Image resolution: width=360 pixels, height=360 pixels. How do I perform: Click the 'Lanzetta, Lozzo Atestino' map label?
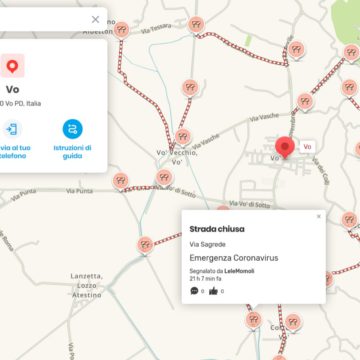click(x=87, y=286)
